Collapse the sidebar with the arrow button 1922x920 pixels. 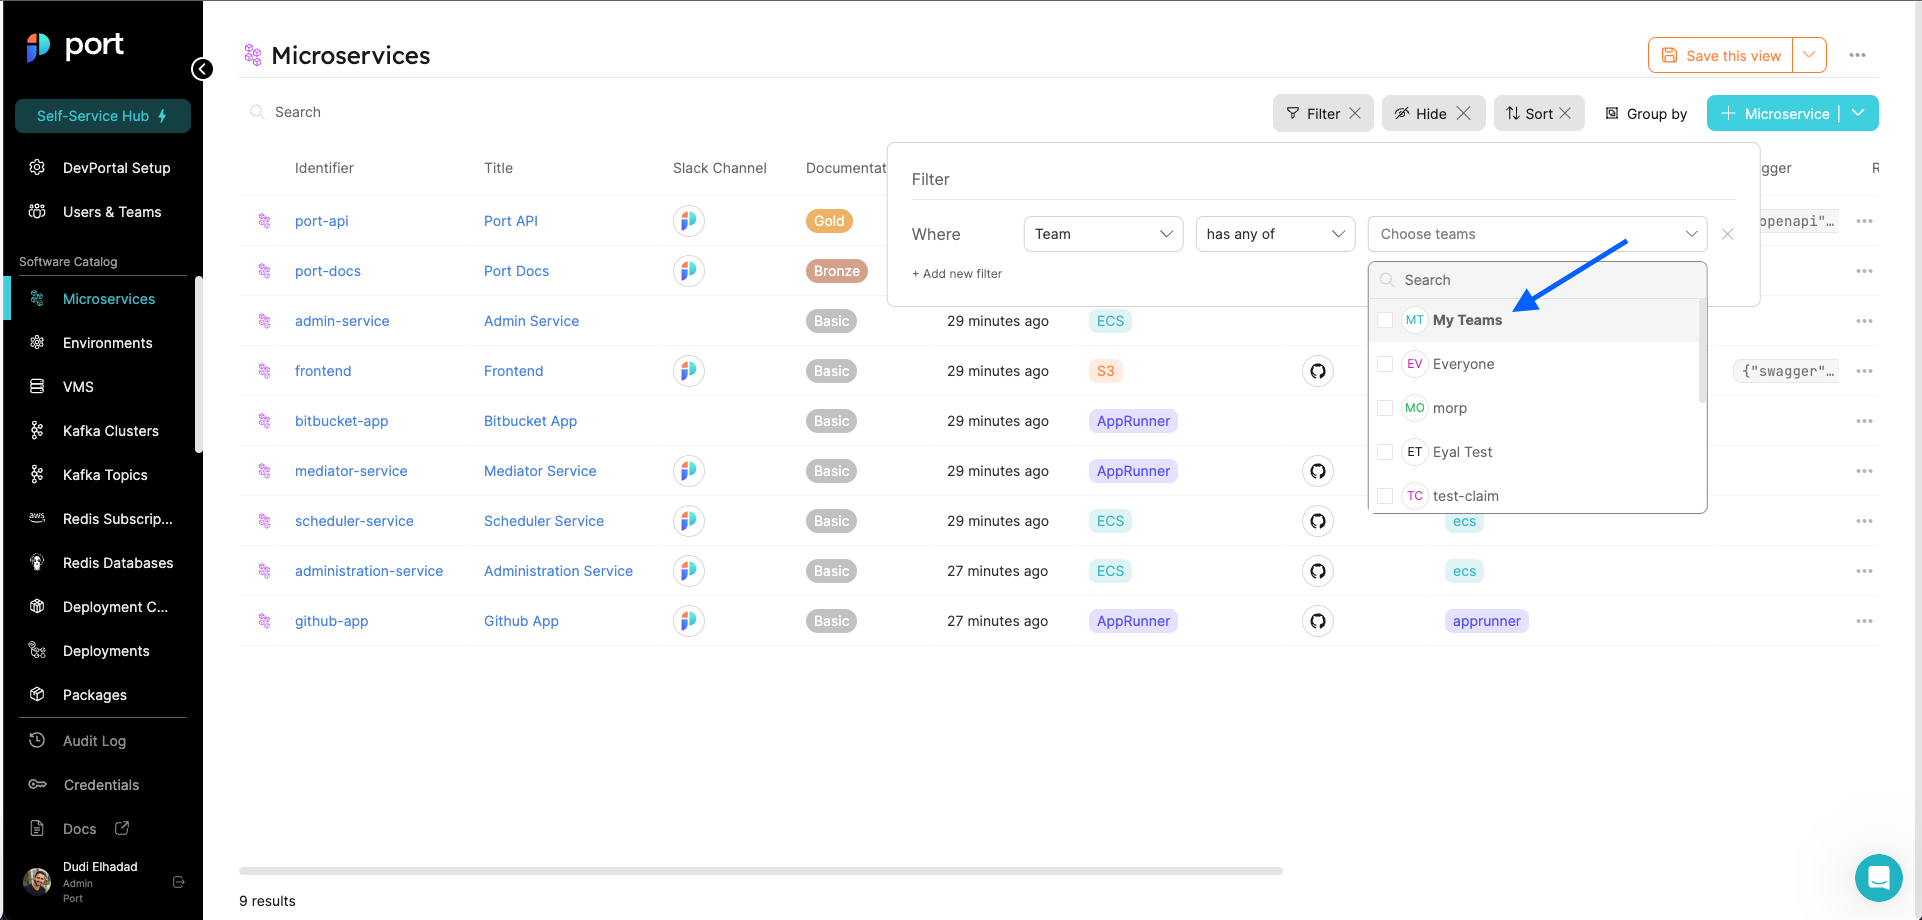tap(202, 69)
